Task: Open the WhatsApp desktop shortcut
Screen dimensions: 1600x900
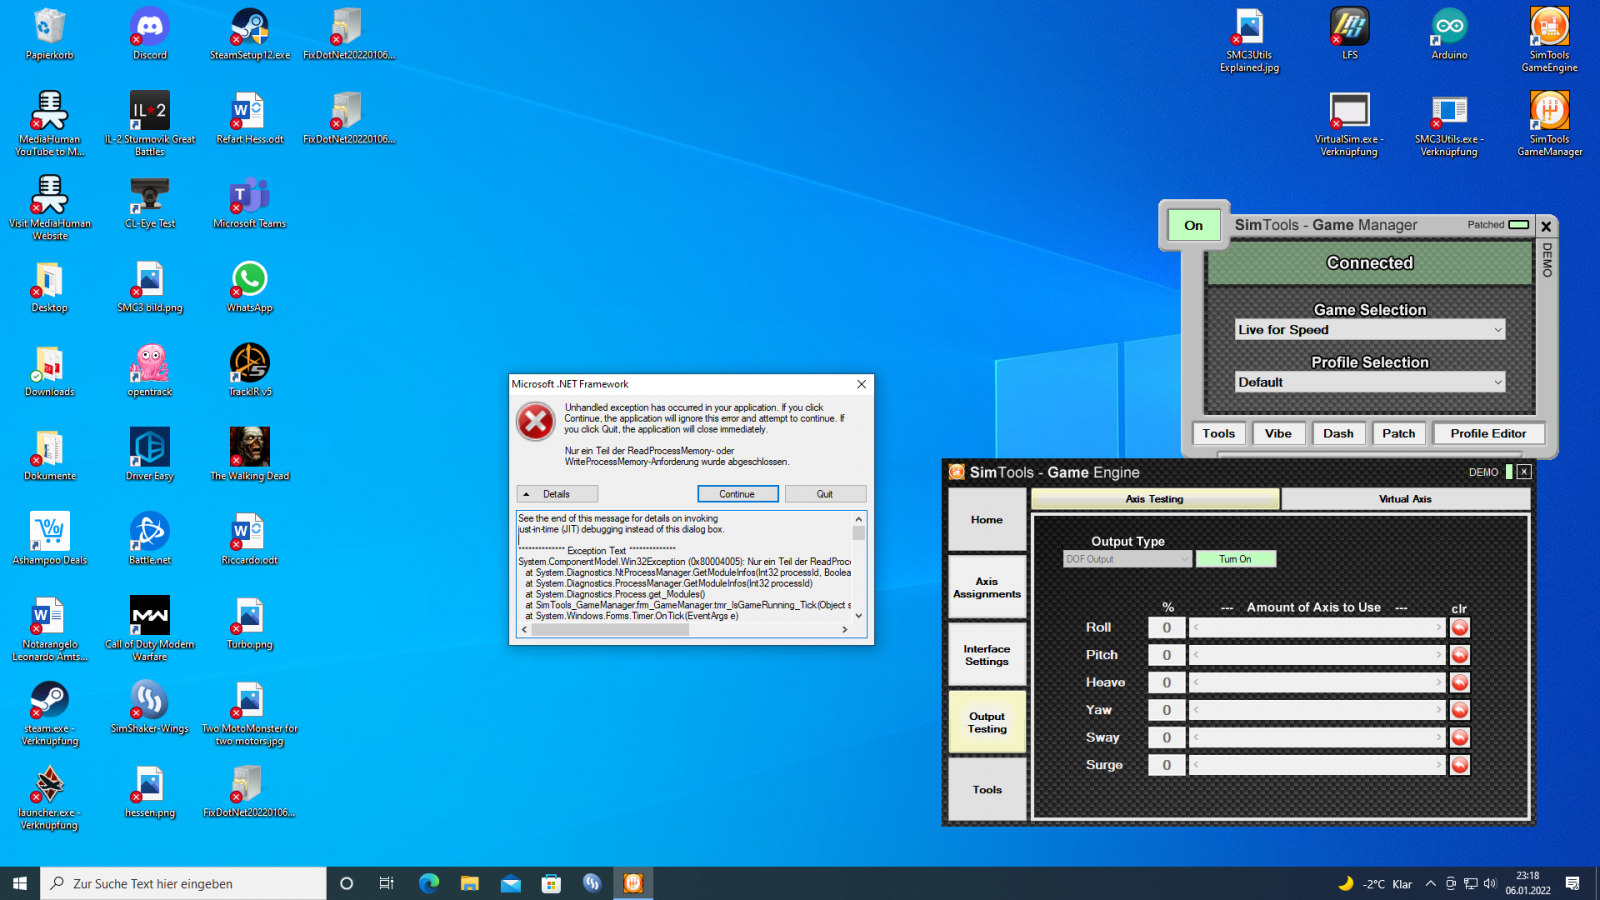Action: [250, 286]
